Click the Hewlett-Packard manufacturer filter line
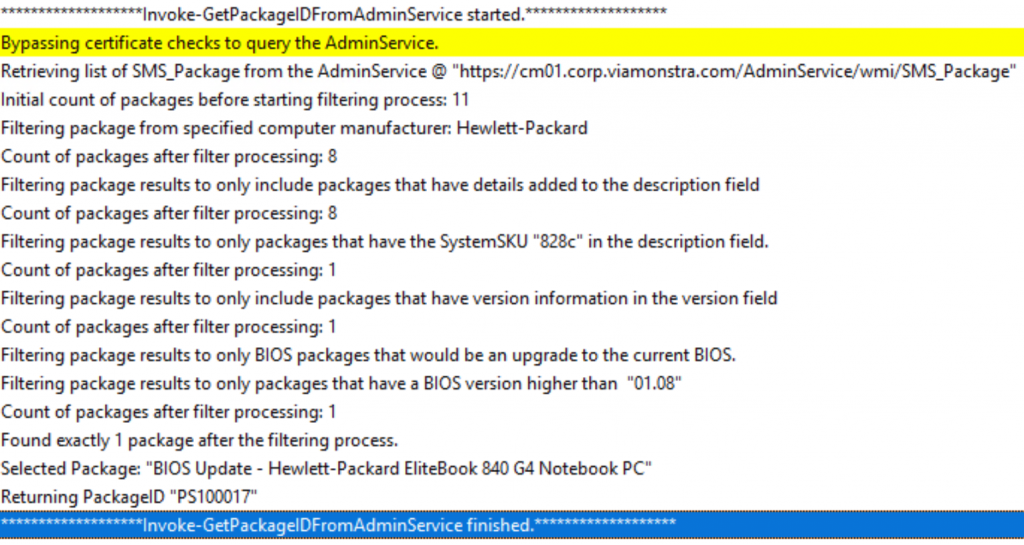The image size is (1024, 545). pyautogui.click(x=512, y=127)
